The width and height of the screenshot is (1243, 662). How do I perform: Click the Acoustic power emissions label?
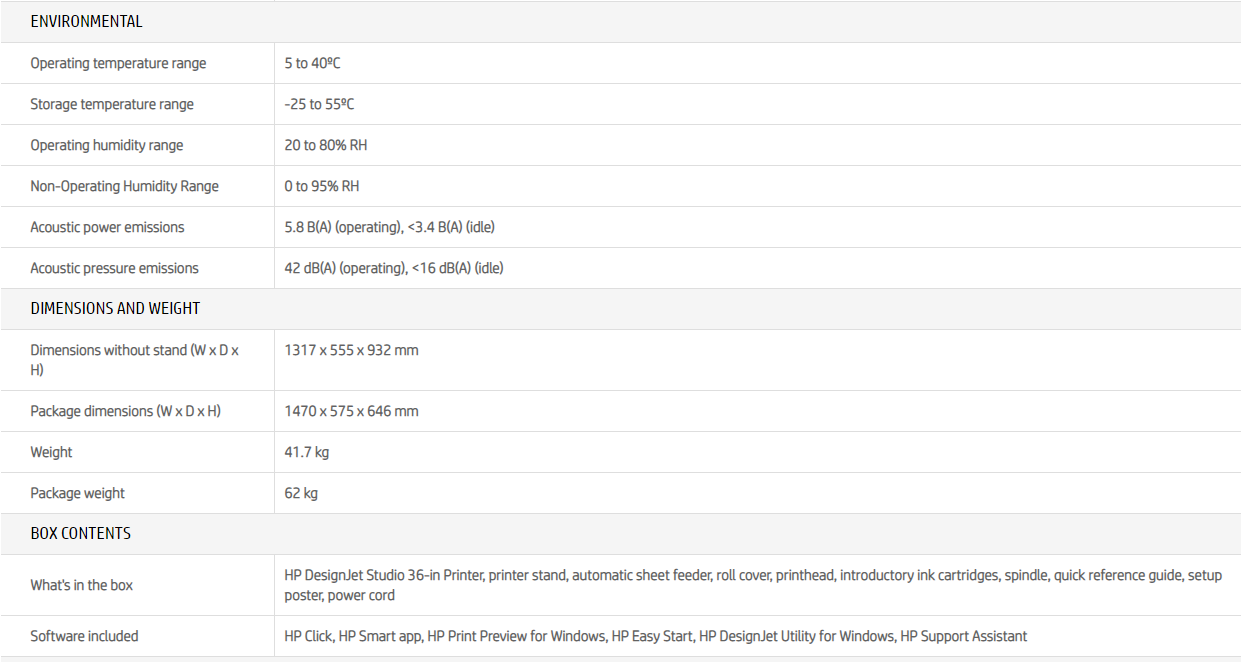(x=107, y=227)
